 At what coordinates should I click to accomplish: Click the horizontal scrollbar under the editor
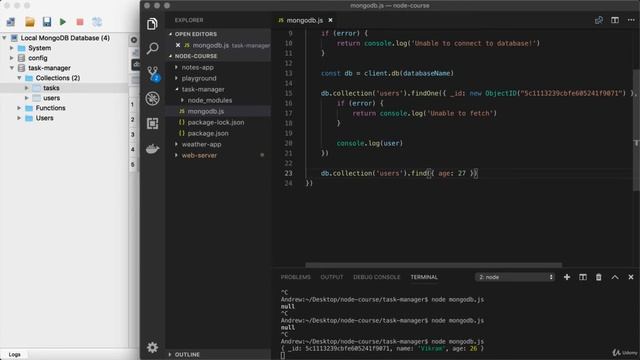pyautogui.click(x=433, y=265)
